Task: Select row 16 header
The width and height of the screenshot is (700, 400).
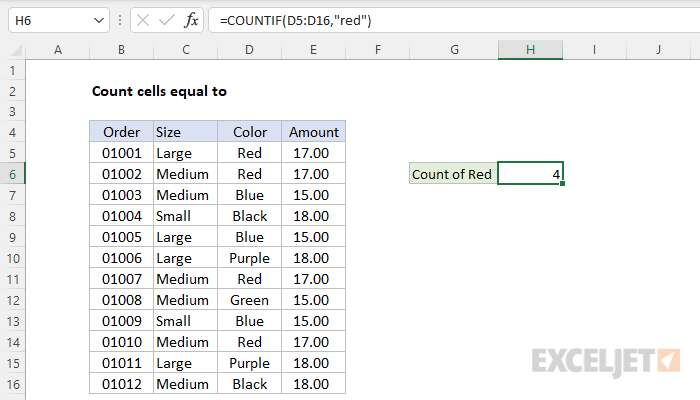Action: (12, 384)
